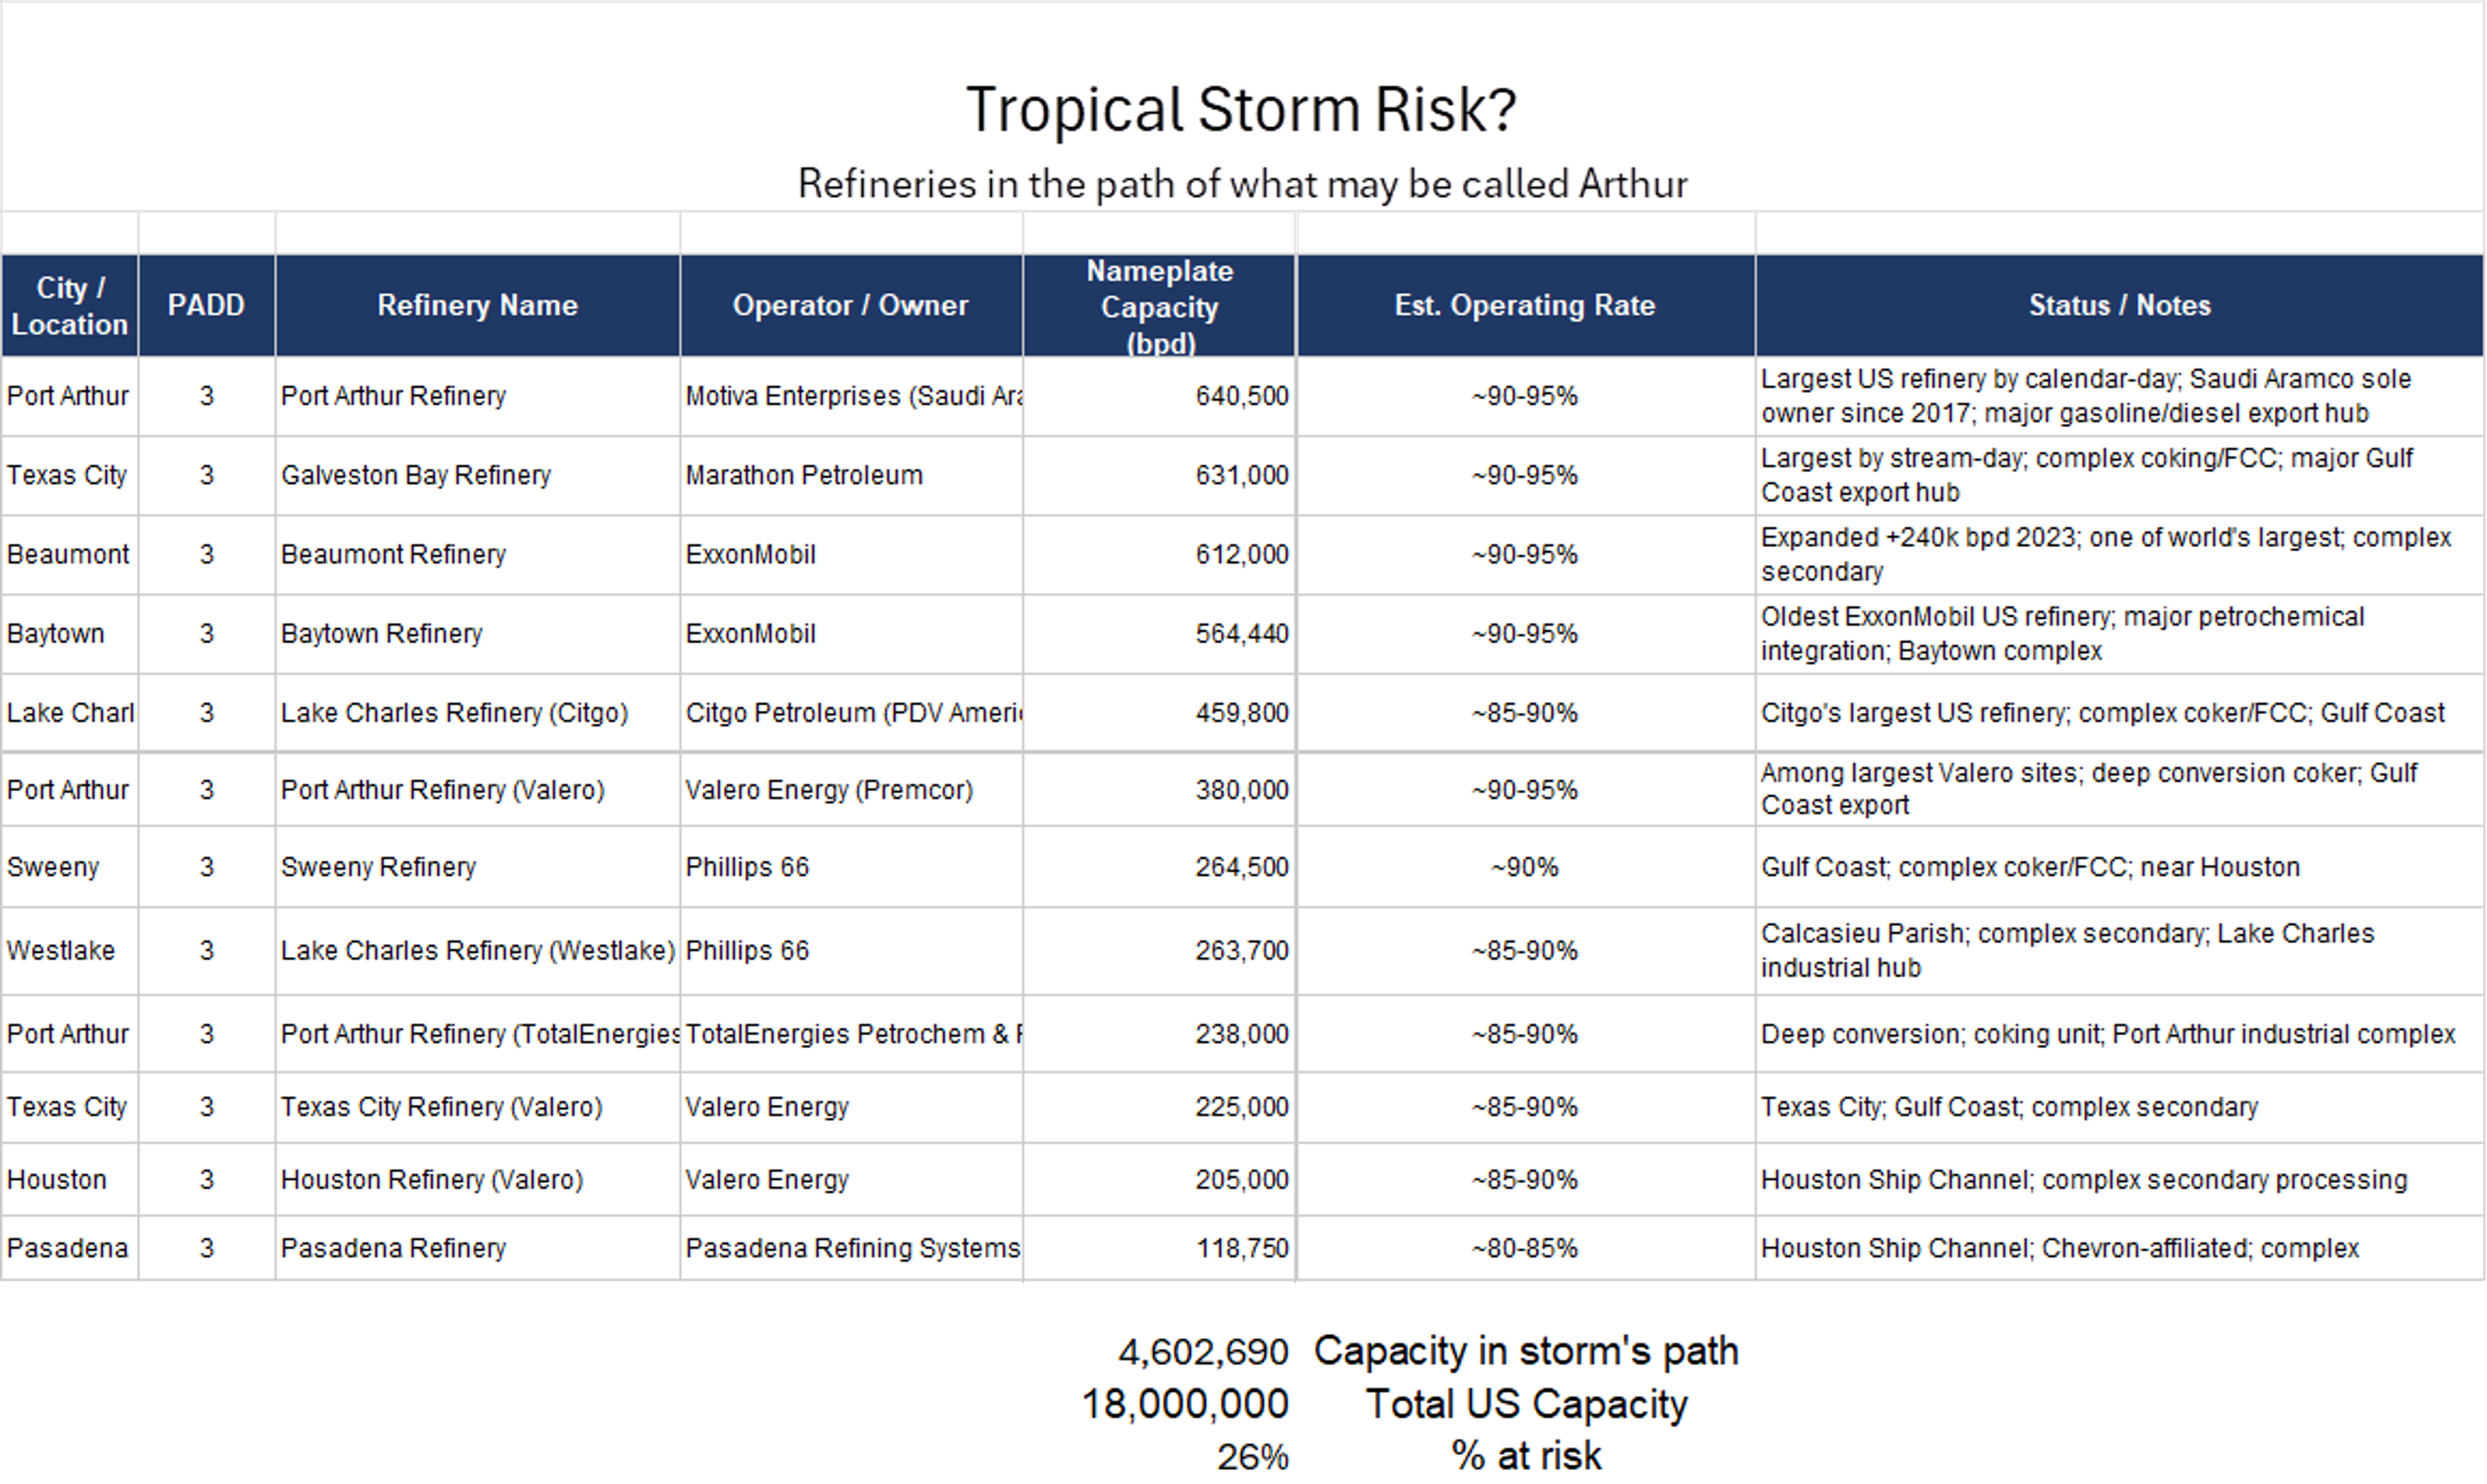Click the 'Est. Operating Rate' header

[x=1525, y=305]
